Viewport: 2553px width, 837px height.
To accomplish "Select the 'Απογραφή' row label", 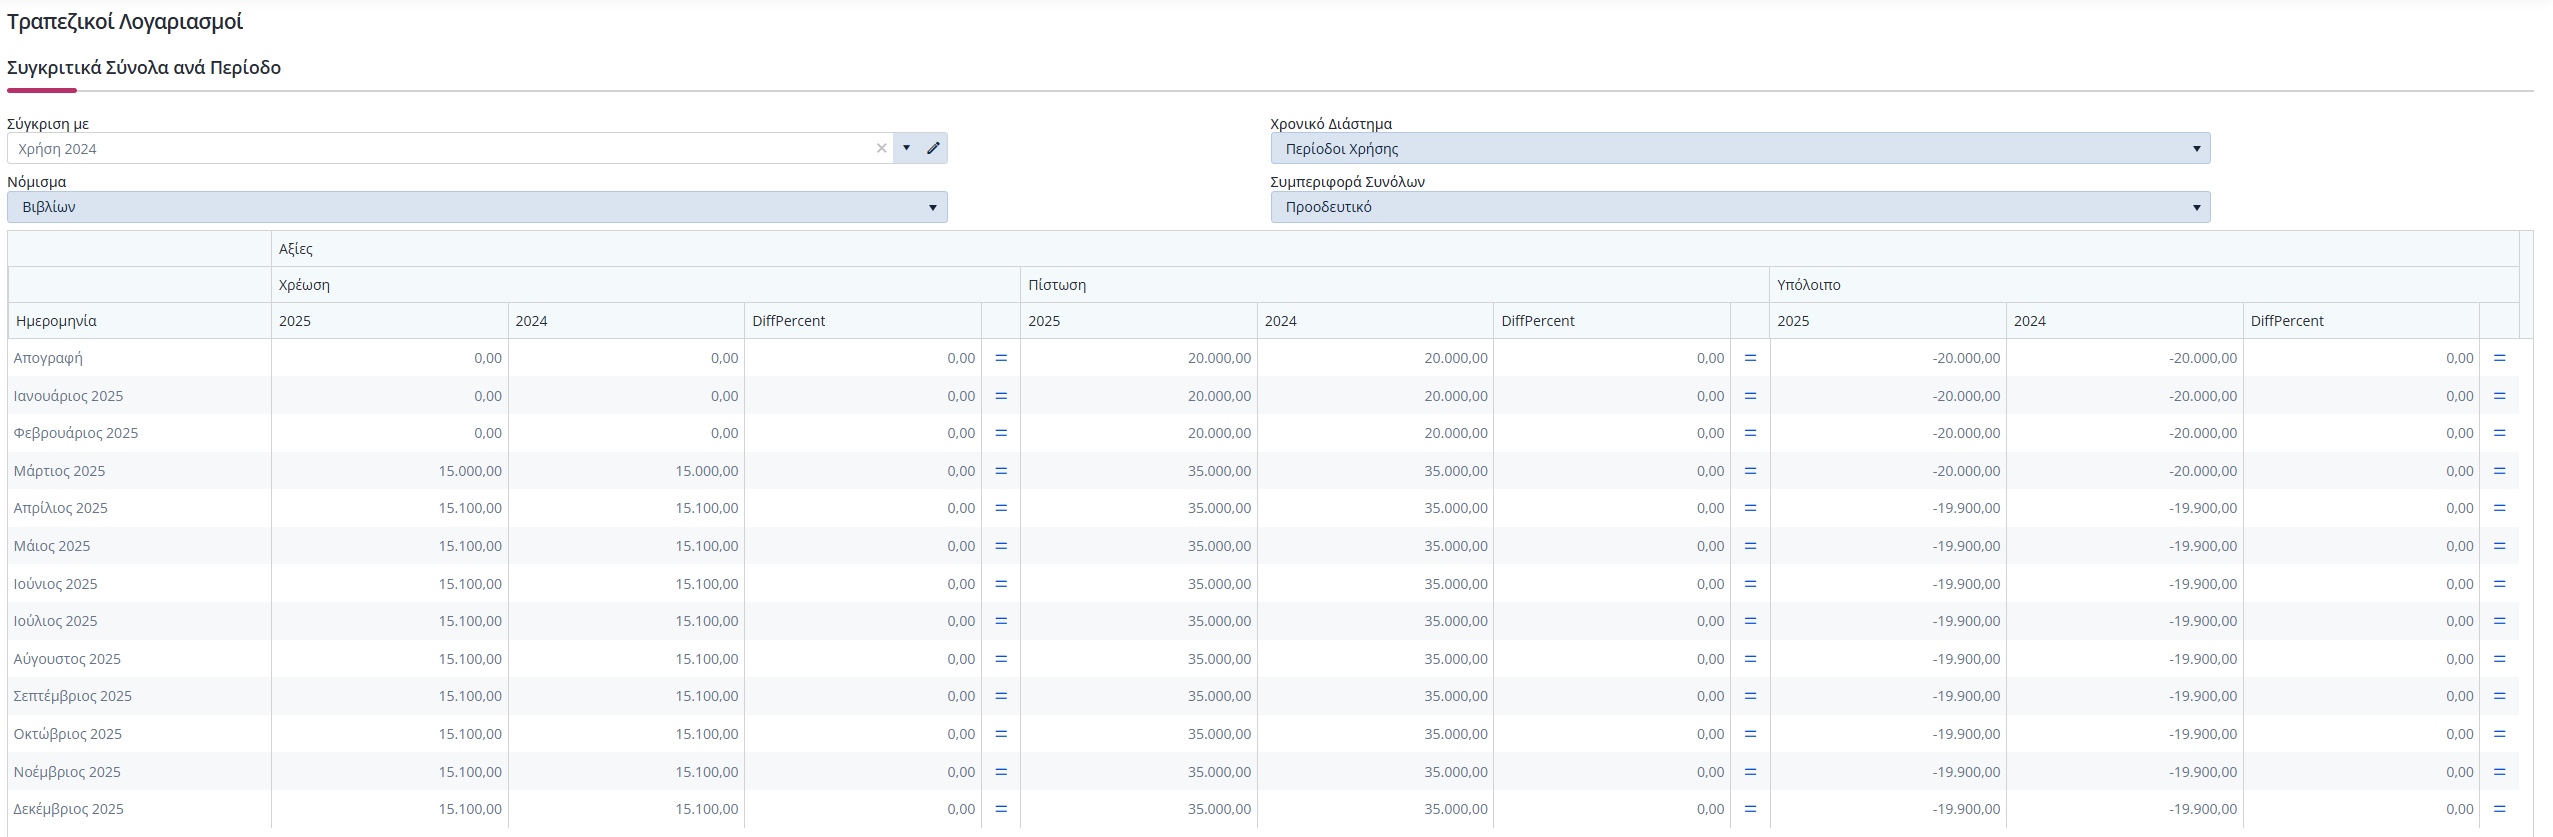I will pyautogui.click(x=48, y=358).
